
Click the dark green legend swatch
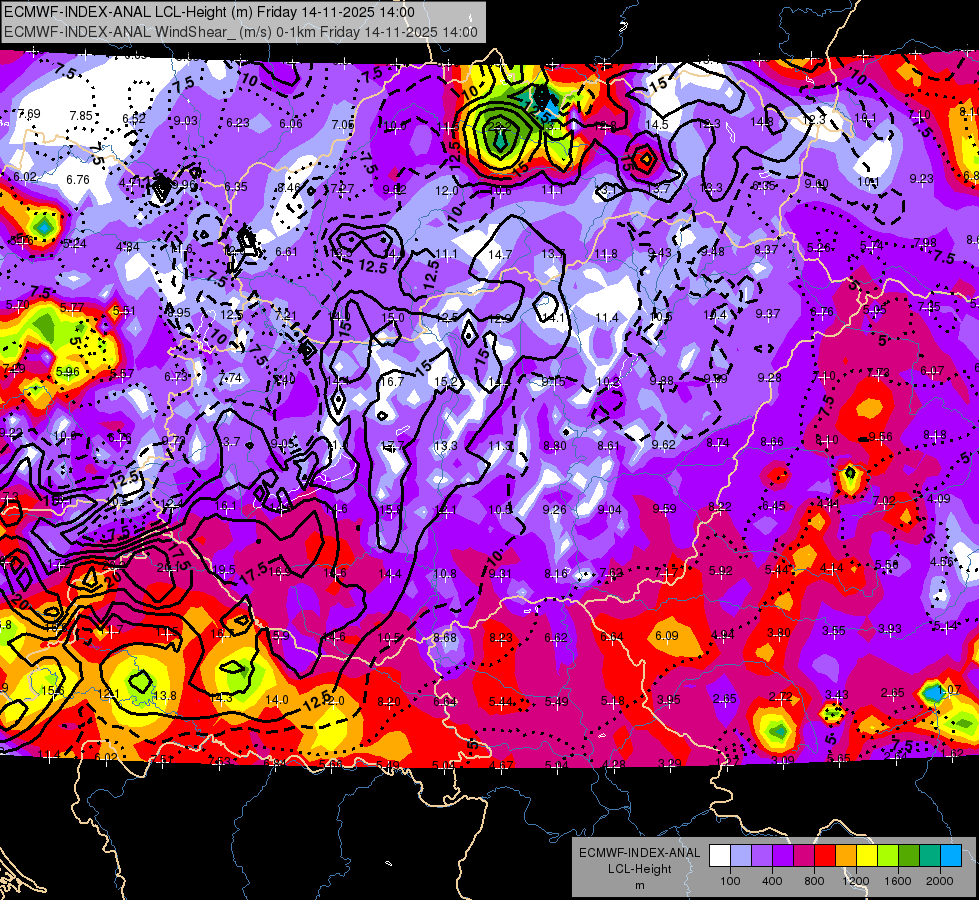(x=909, y=855)
